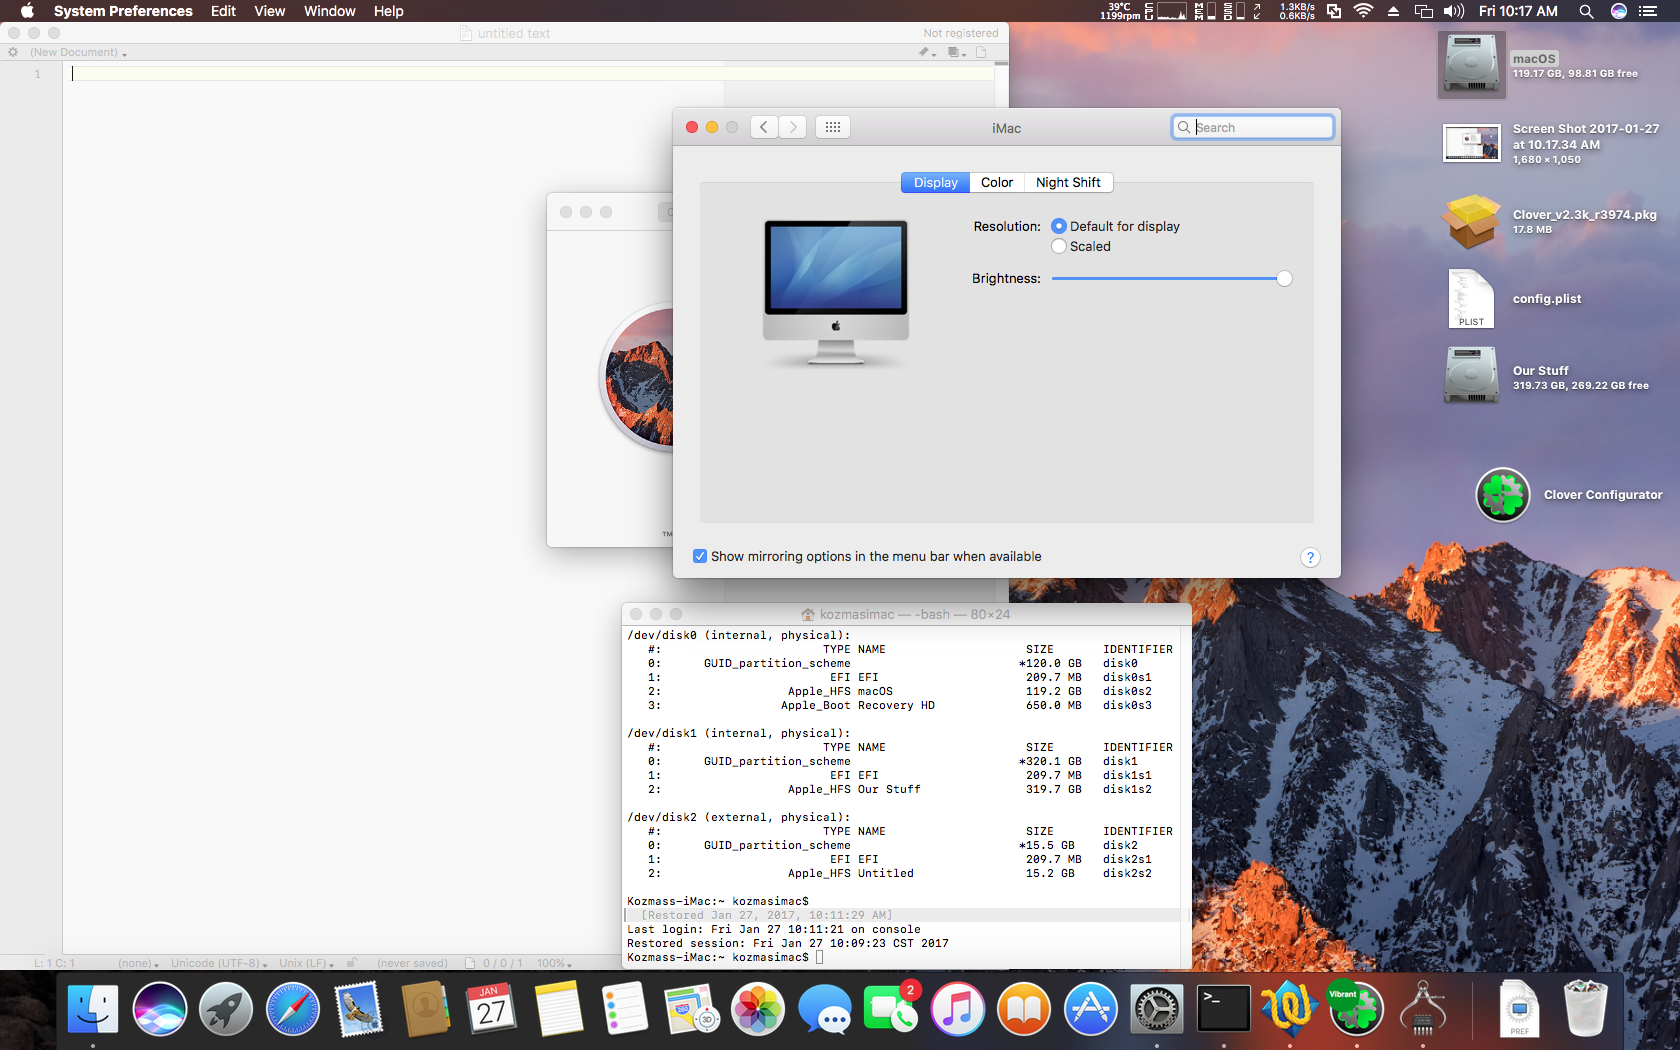1680x1050 pixels.
Task: Open iTunes music icon in Dock
Action: [x=958, y=1009]
